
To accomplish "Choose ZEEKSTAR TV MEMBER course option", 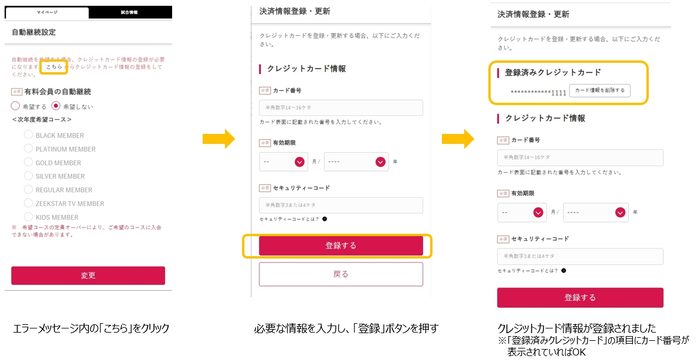I will (x=28, y=203).
